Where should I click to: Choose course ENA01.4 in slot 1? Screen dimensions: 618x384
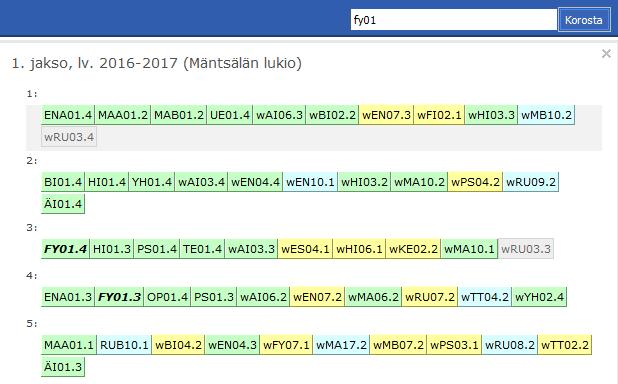click(68, 115)
